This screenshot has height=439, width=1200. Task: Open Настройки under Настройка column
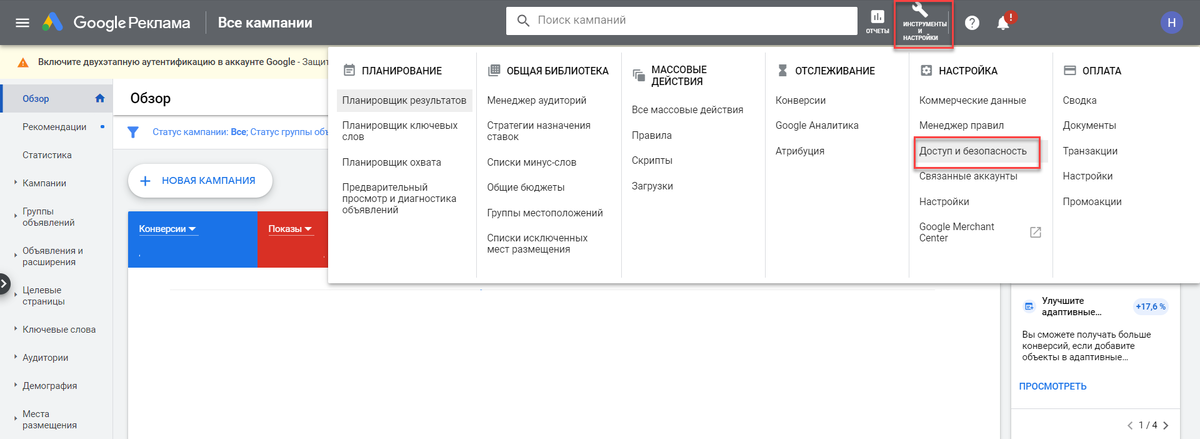click(x=944, y=201)
